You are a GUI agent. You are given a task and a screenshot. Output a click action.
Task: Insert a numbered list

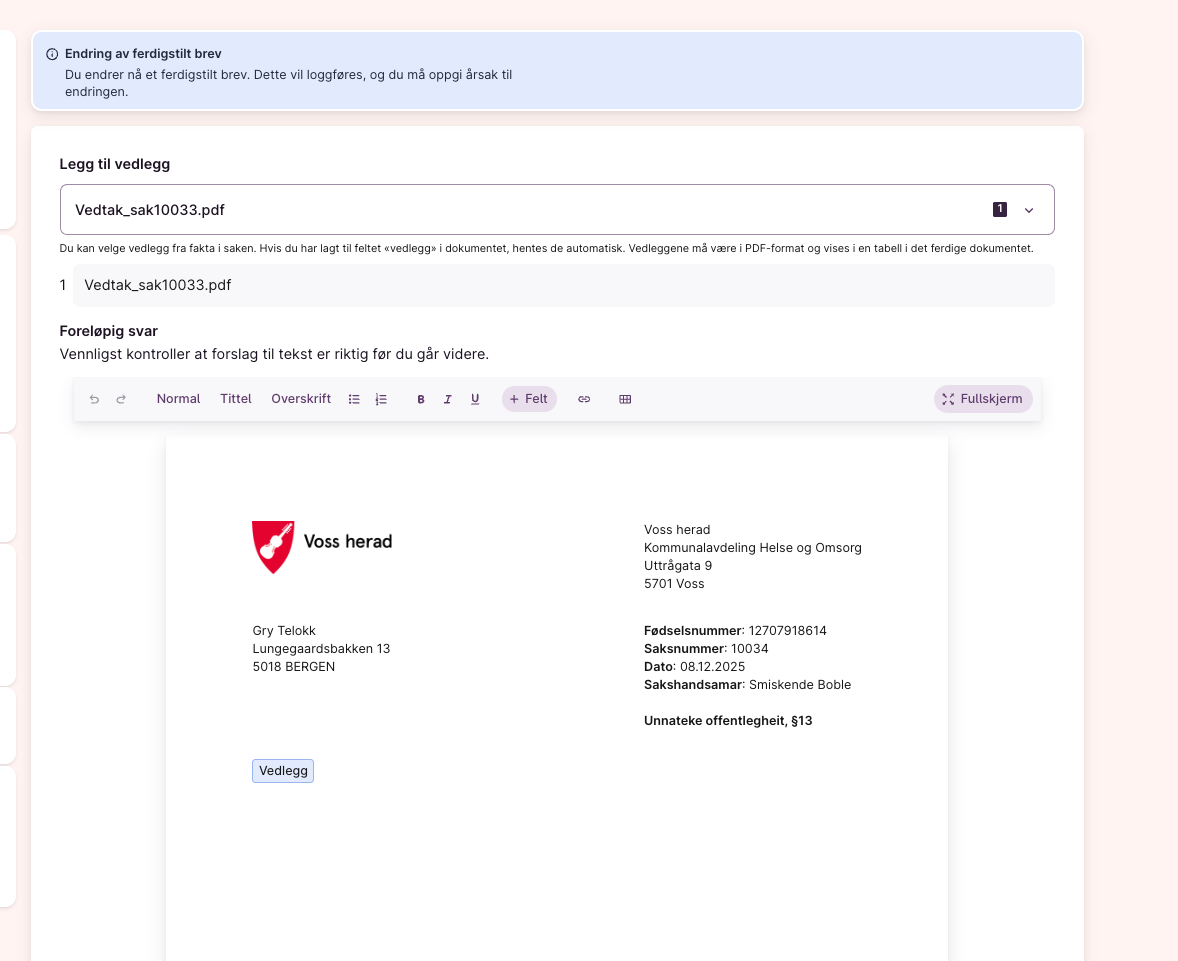[x=381, y=399]
